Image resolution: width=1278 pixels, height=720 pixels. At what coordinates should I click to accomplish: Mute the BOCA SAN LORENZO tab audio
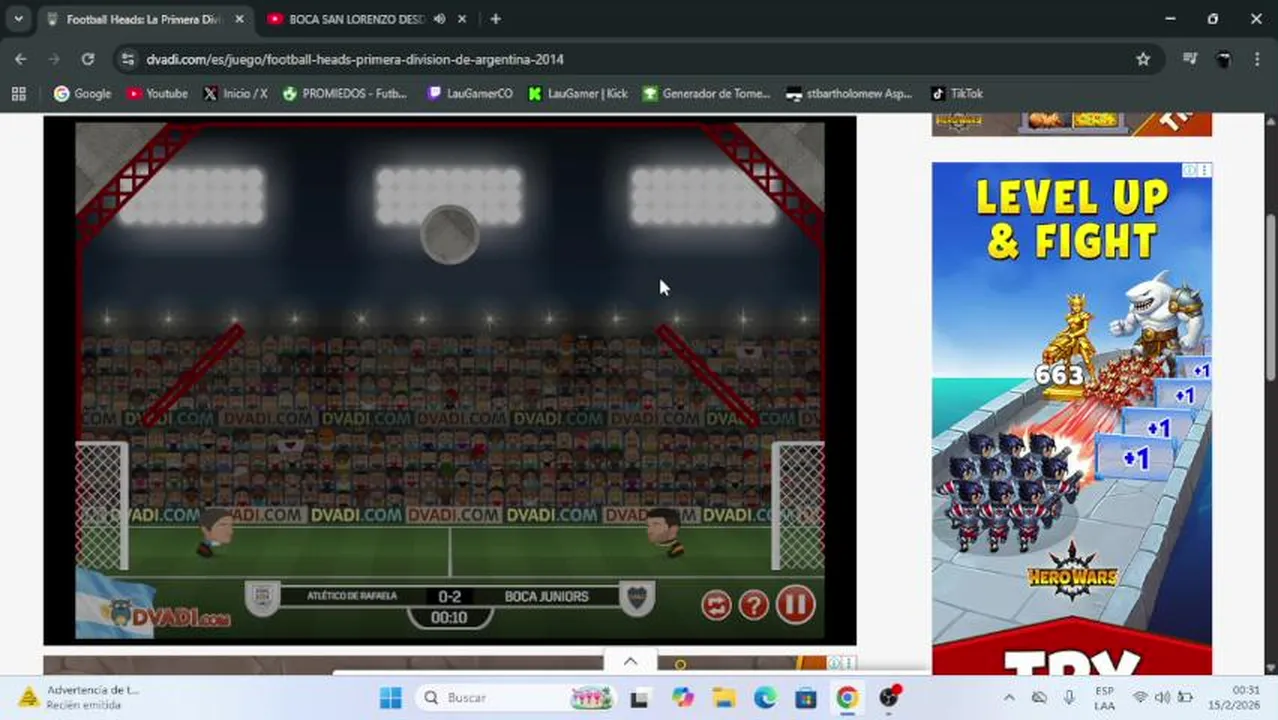(x=439, y=19)
